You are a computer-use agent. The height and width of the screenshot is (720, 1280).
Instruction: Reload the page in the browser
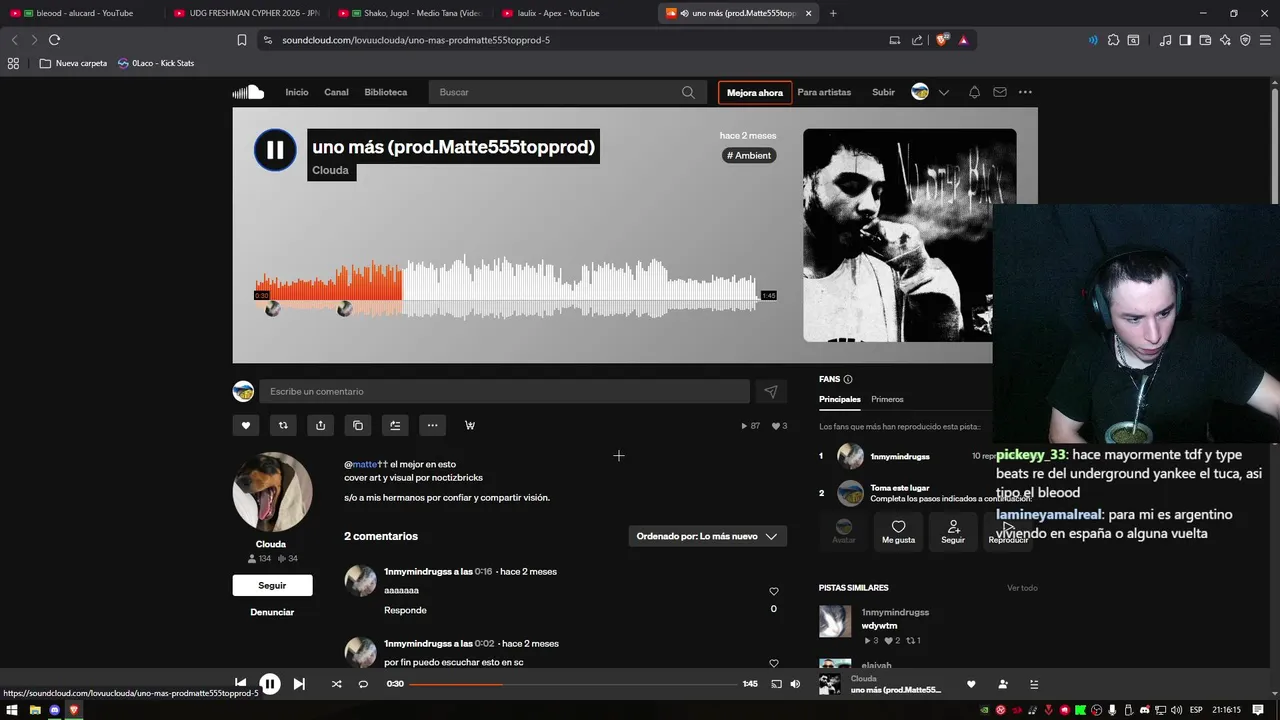coord(54,40)
